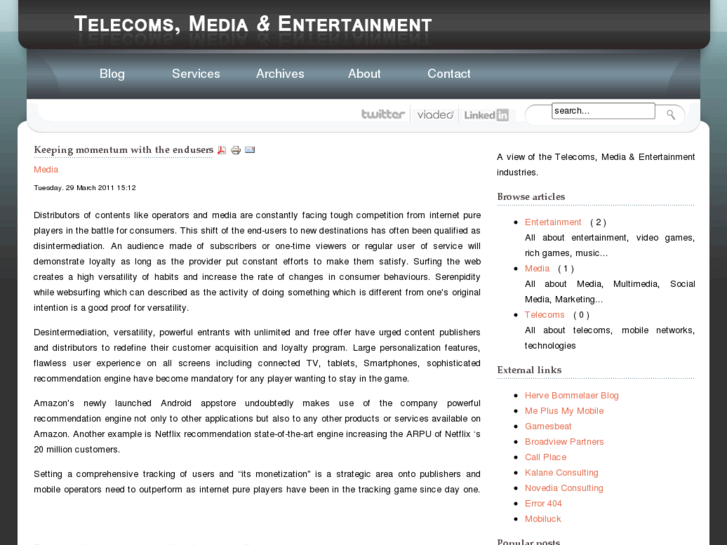Click the email article icon
727x545 pixels.
pyautogui.click(x=250, y=150)
